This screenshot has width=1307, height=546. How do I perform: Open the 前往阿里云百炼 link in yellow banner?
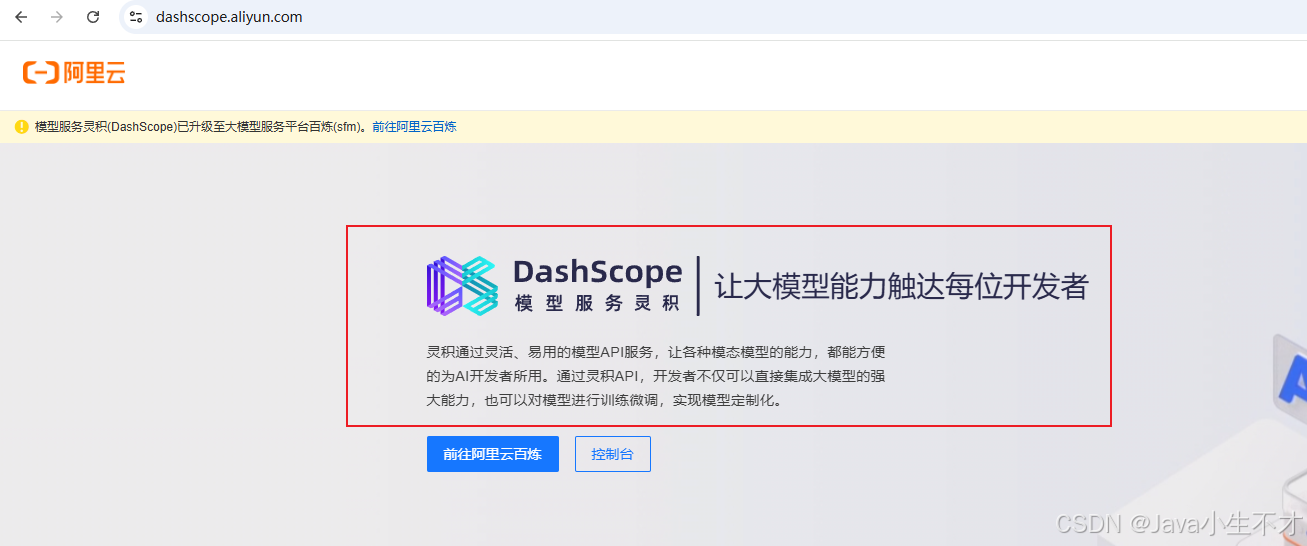pyautogui.click(x=414, y=127)
